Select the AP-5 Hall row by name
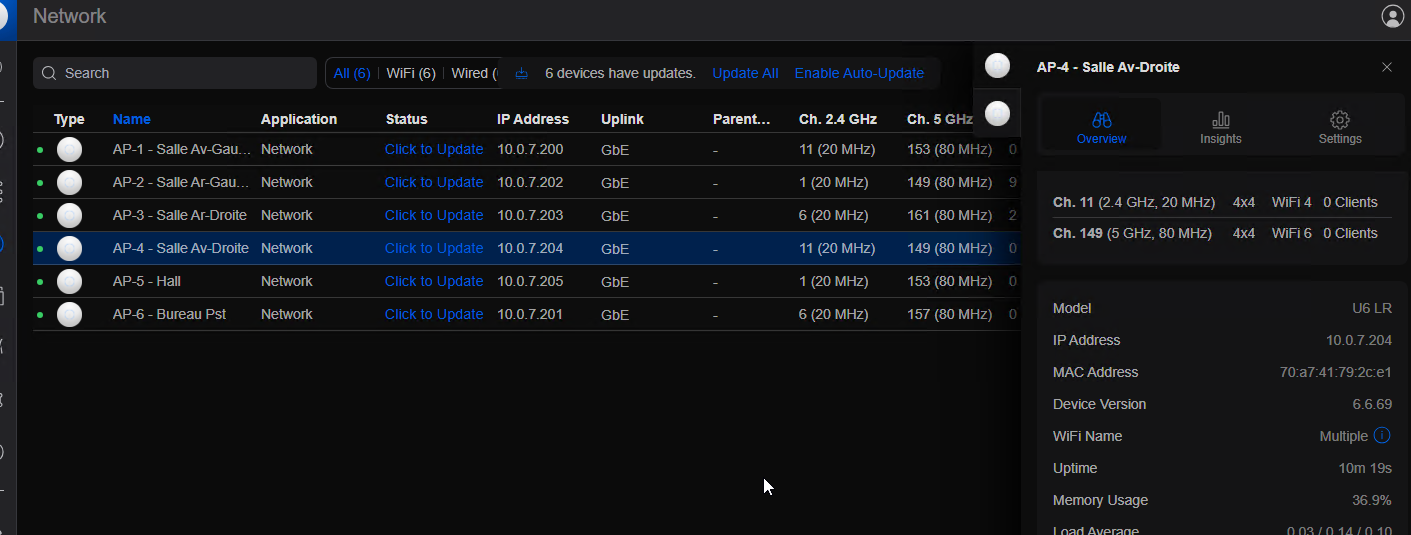1411x535 pixels. tap(146, 281)
